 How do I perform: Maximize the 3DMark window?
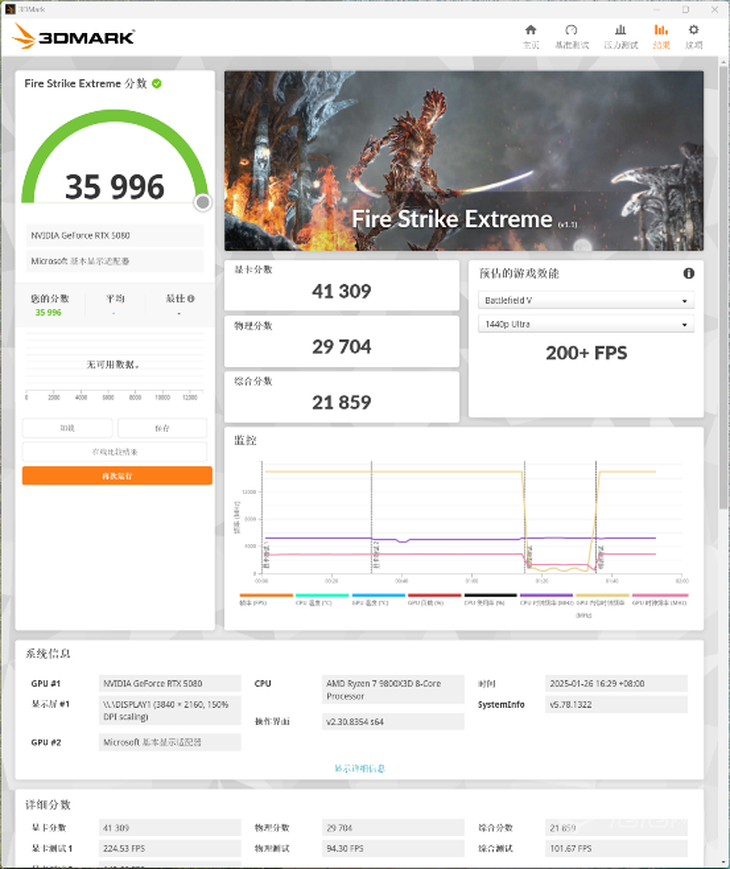pyautogui.click(x=686, y=9)
